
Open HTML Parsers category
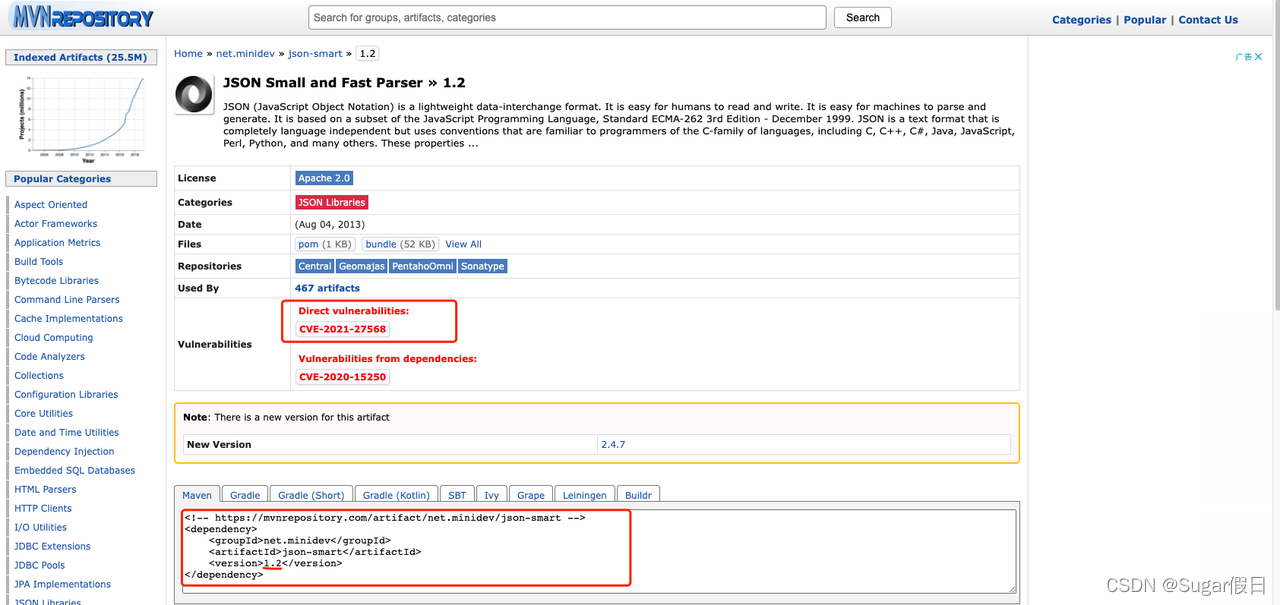[45, 490]
